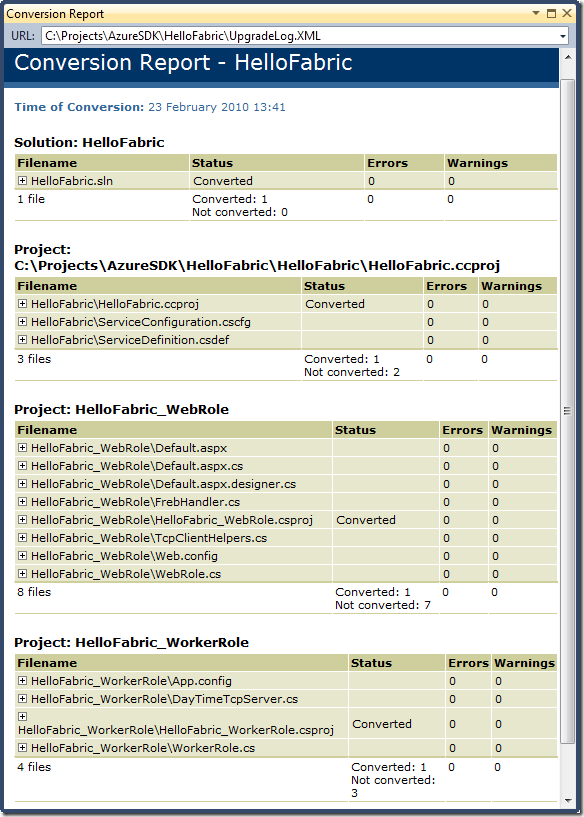
Task: Expand the Default.aspx.designer.cs entry
Action: [22, 484]
